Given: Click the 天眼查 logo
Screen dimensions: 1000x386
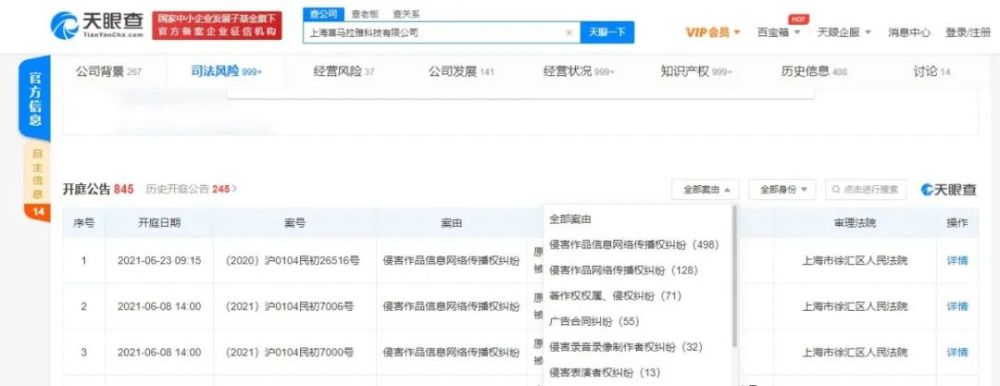Looking at the screenshot, I should coord(98,26).
